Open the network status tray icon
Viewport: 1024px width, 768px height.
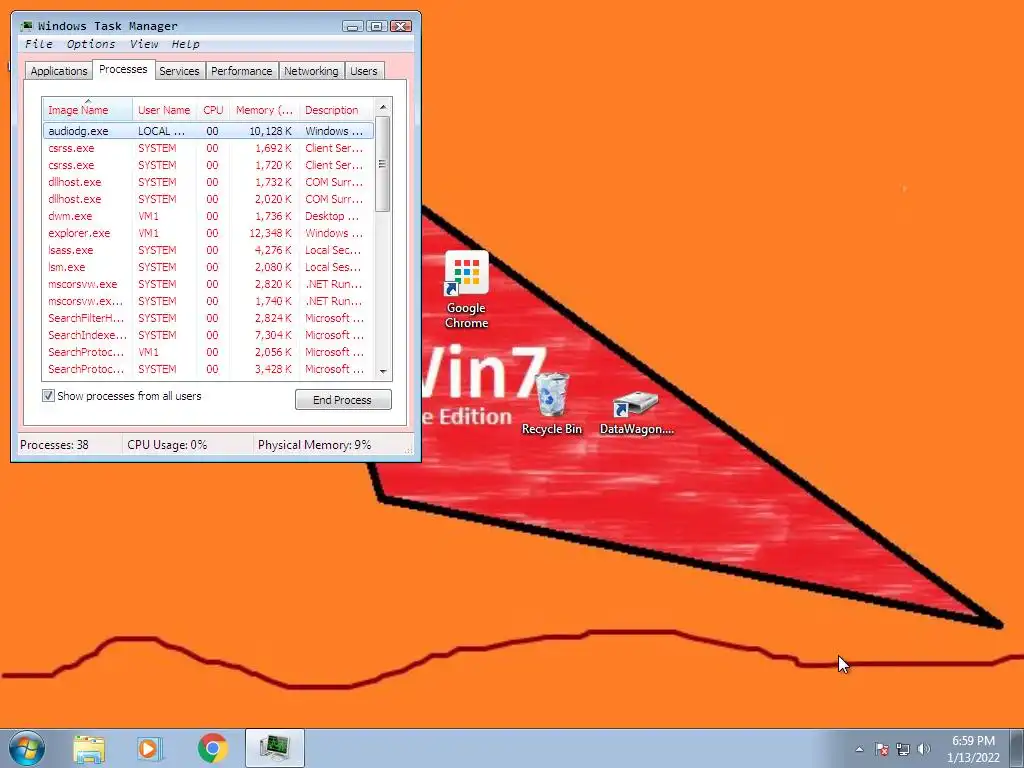[903, 749]
